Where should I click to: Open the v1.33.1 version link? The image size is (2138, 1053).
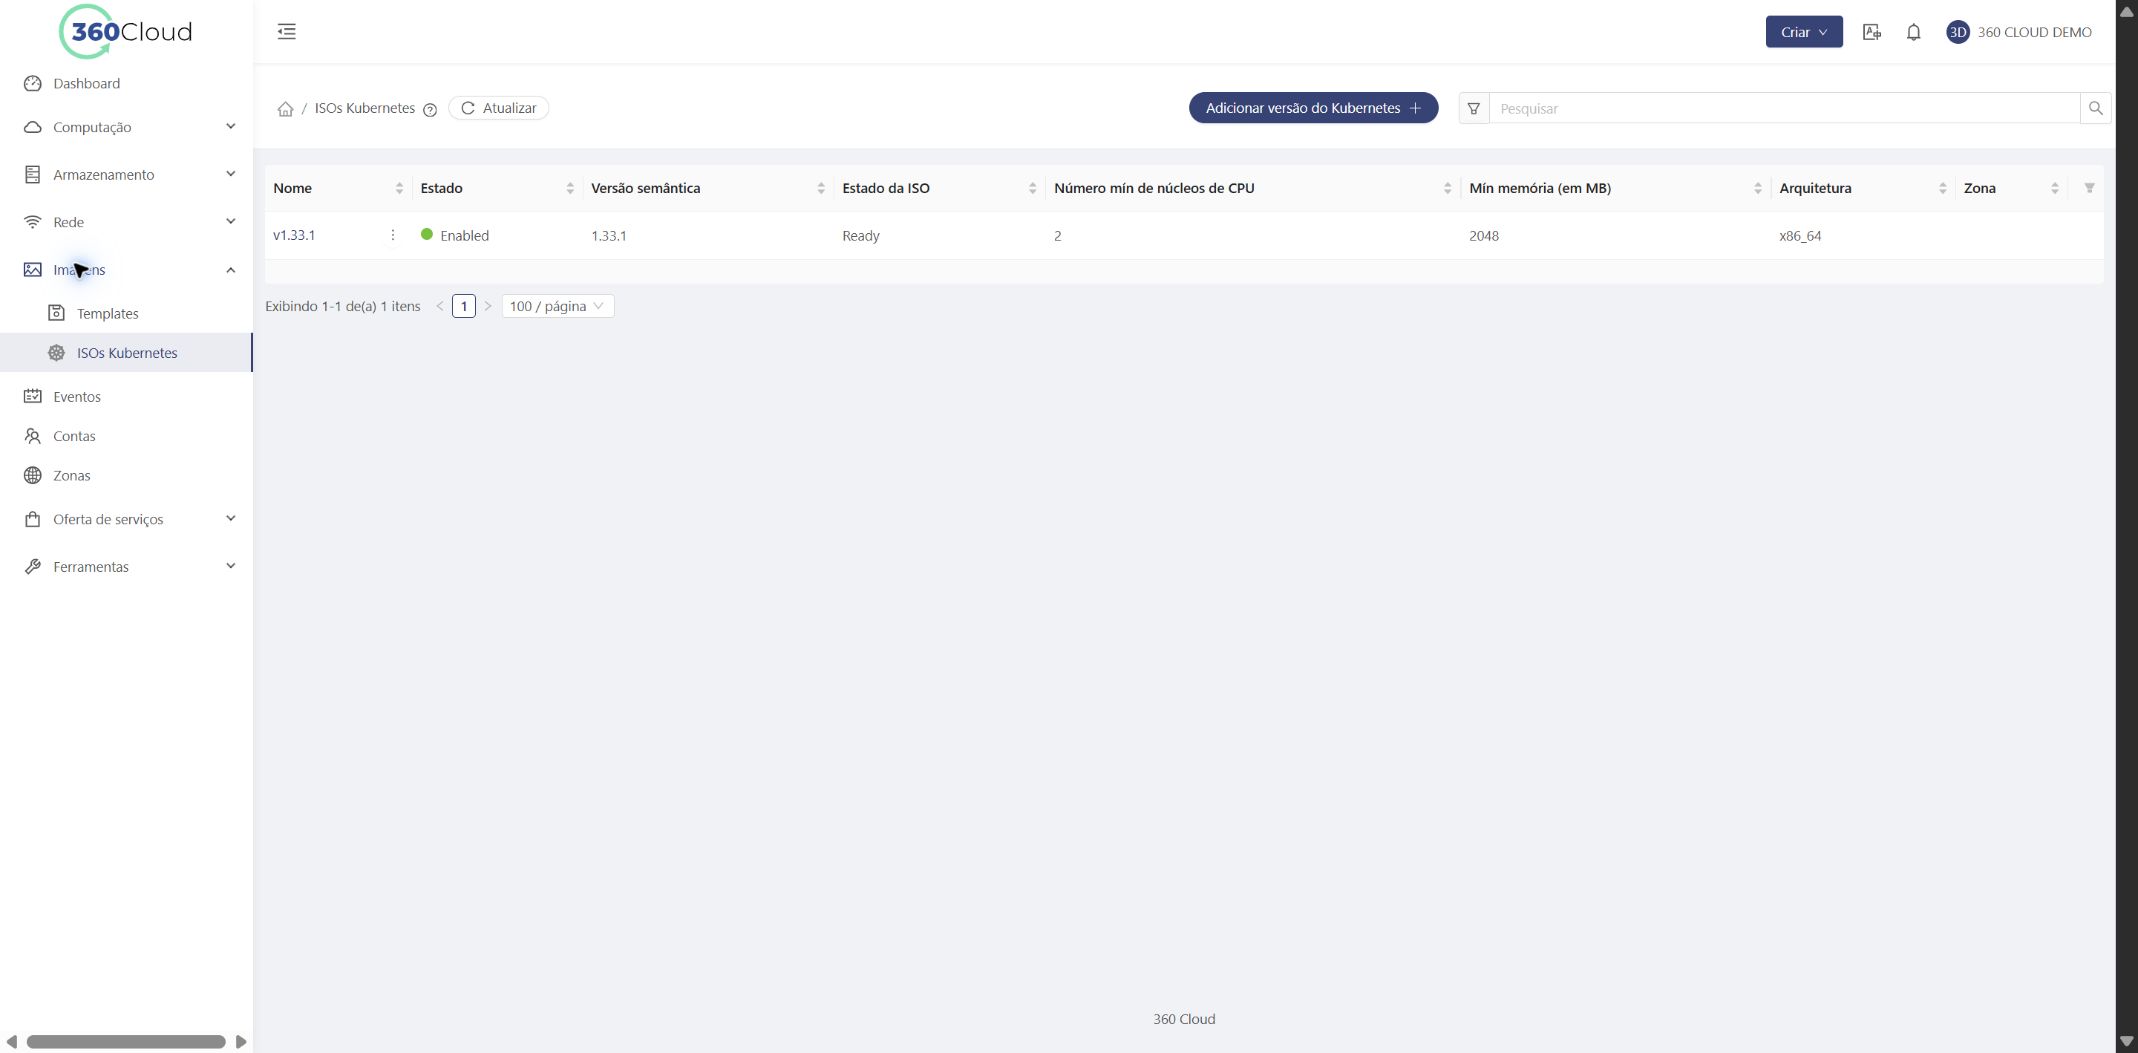[x=294, y=235]
